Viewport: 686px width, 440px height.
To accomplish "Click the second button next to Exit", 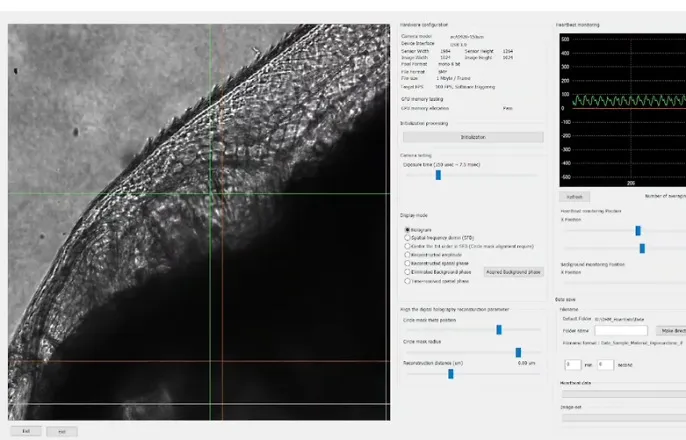I will coord(62,432).
